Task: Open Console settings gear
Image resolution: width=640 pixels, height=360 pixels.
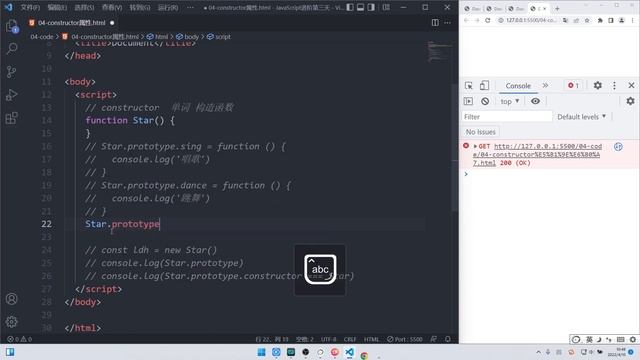Action: point(631,101)
